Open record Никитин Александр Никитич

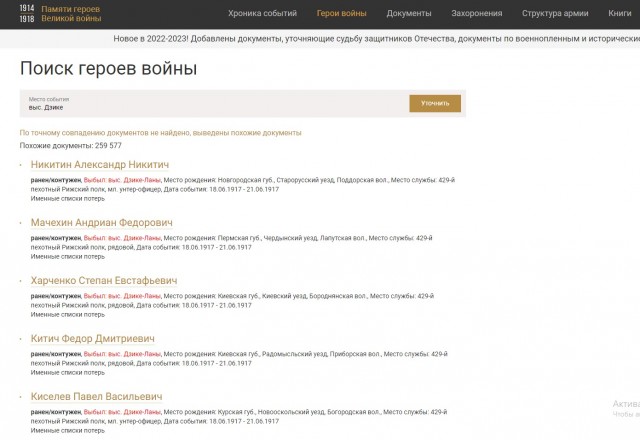[100, 164]
